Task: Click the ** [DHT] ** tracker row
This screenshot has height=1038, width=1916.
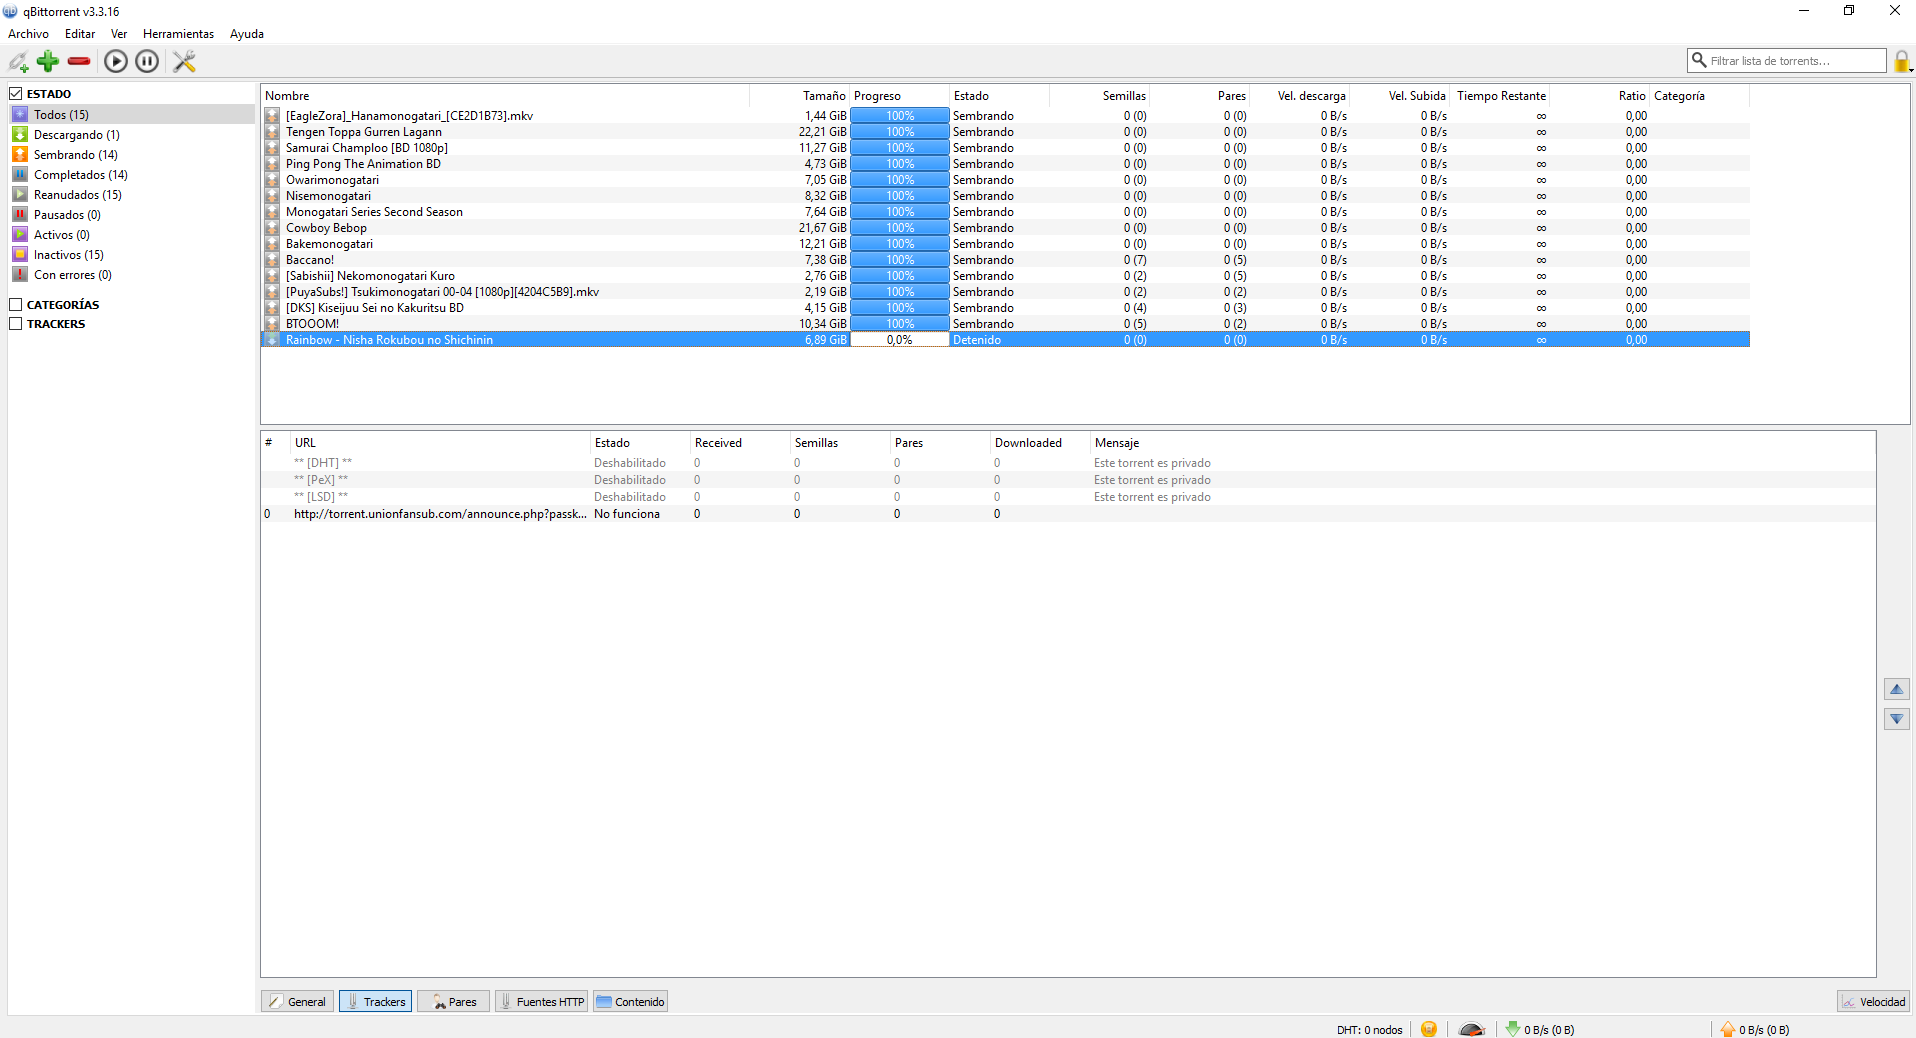Action: 1068,463
